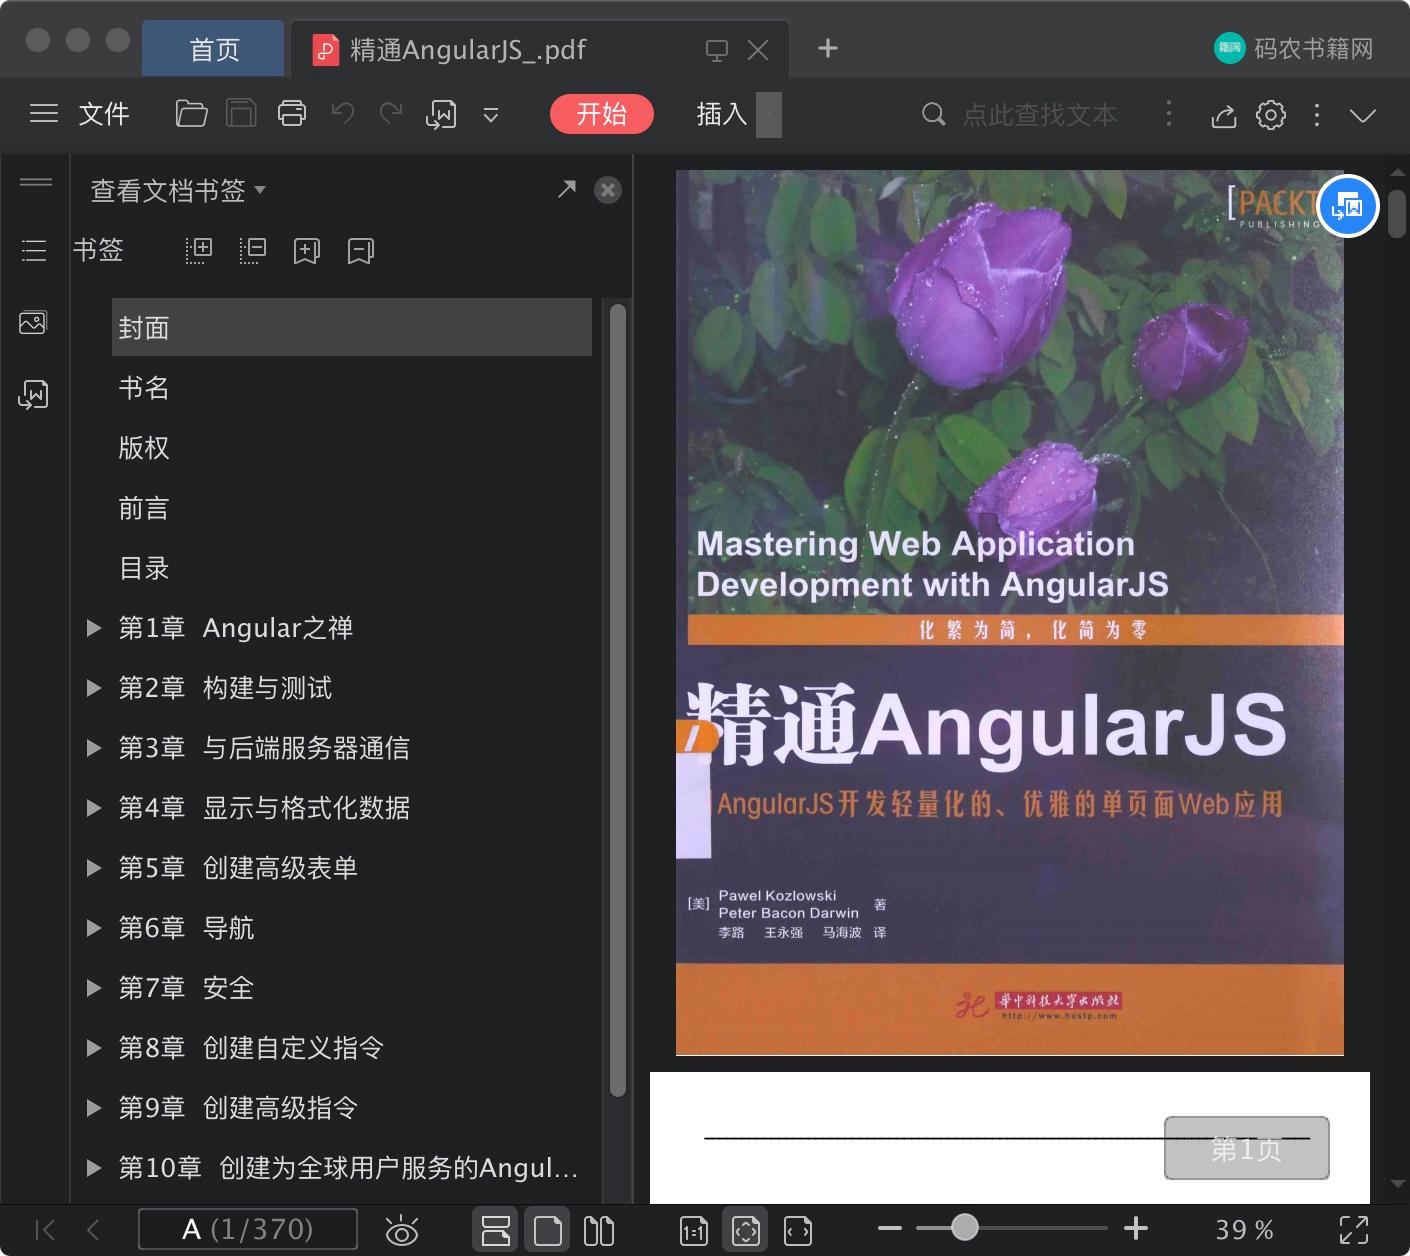Click the save disk icon
This screenshot has width=1410, height=1256.
241,114
